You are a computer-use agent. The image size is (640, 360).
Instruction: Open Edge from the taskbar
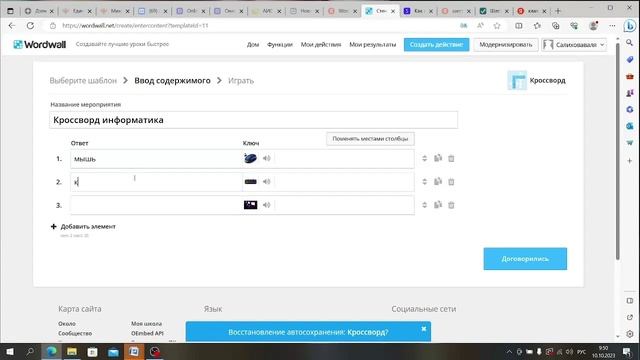(x=51, y=351)
